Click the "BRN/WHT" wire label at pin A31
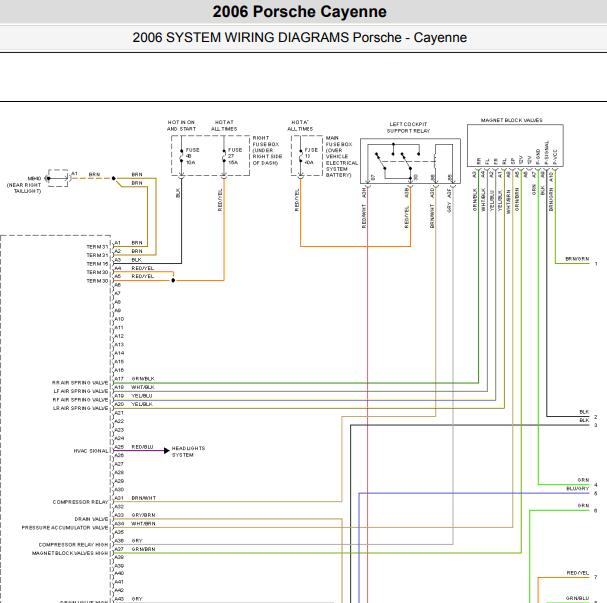Viewport: 607px width, 603px height. pyautogui.click(x=144, y=498)
